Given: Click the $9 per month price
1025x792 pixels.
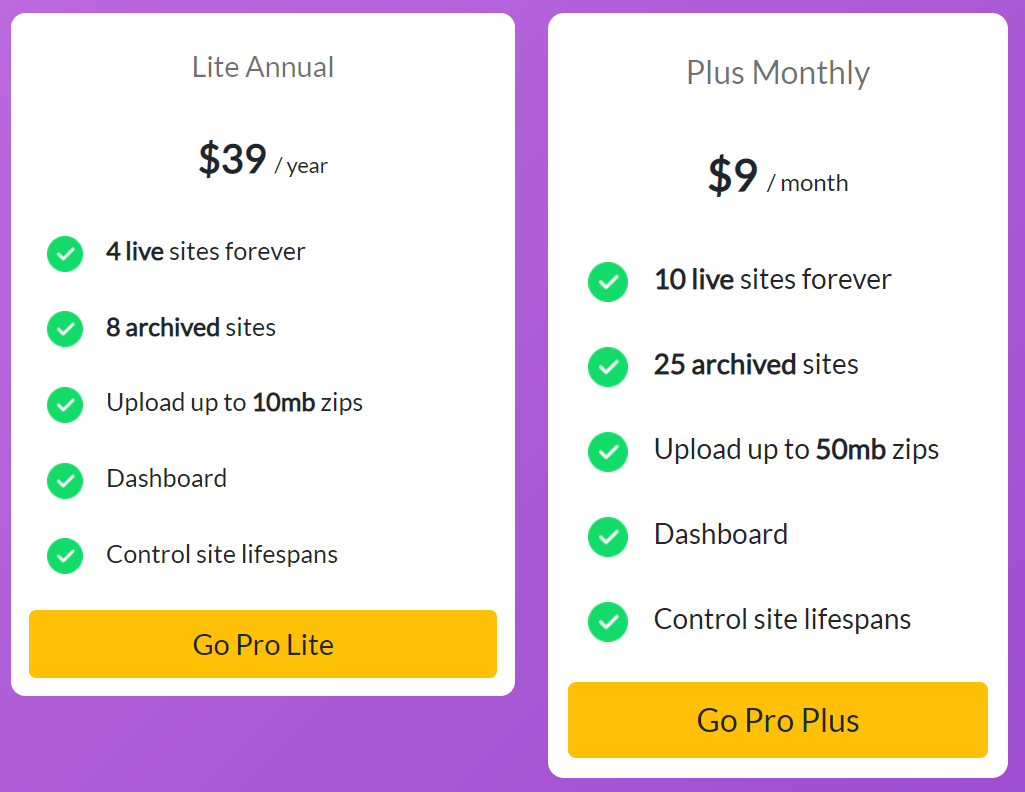Looking at the screenshot, I should tap(778, 176).
